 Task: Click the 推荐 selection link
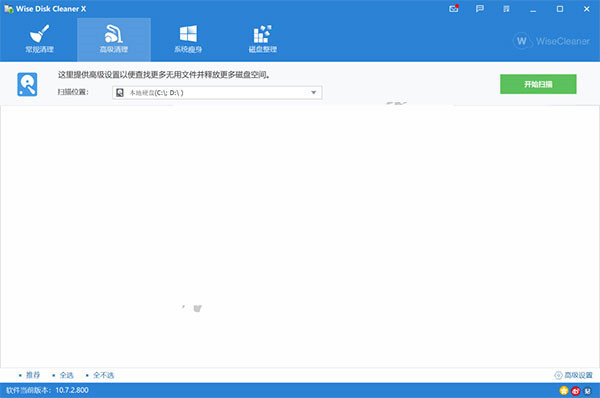pyautogui.click(x=33, y=375)
